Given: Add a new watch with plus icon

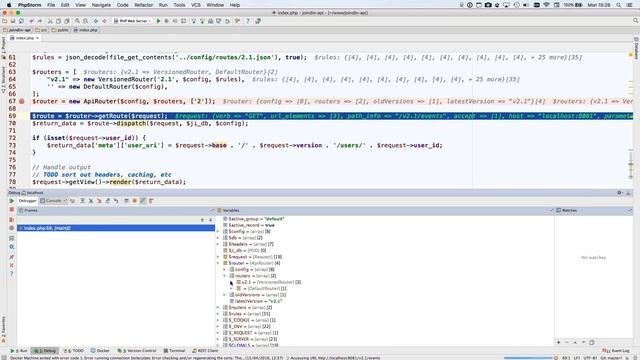Looking at the screenshot, I should click(559, 342).
